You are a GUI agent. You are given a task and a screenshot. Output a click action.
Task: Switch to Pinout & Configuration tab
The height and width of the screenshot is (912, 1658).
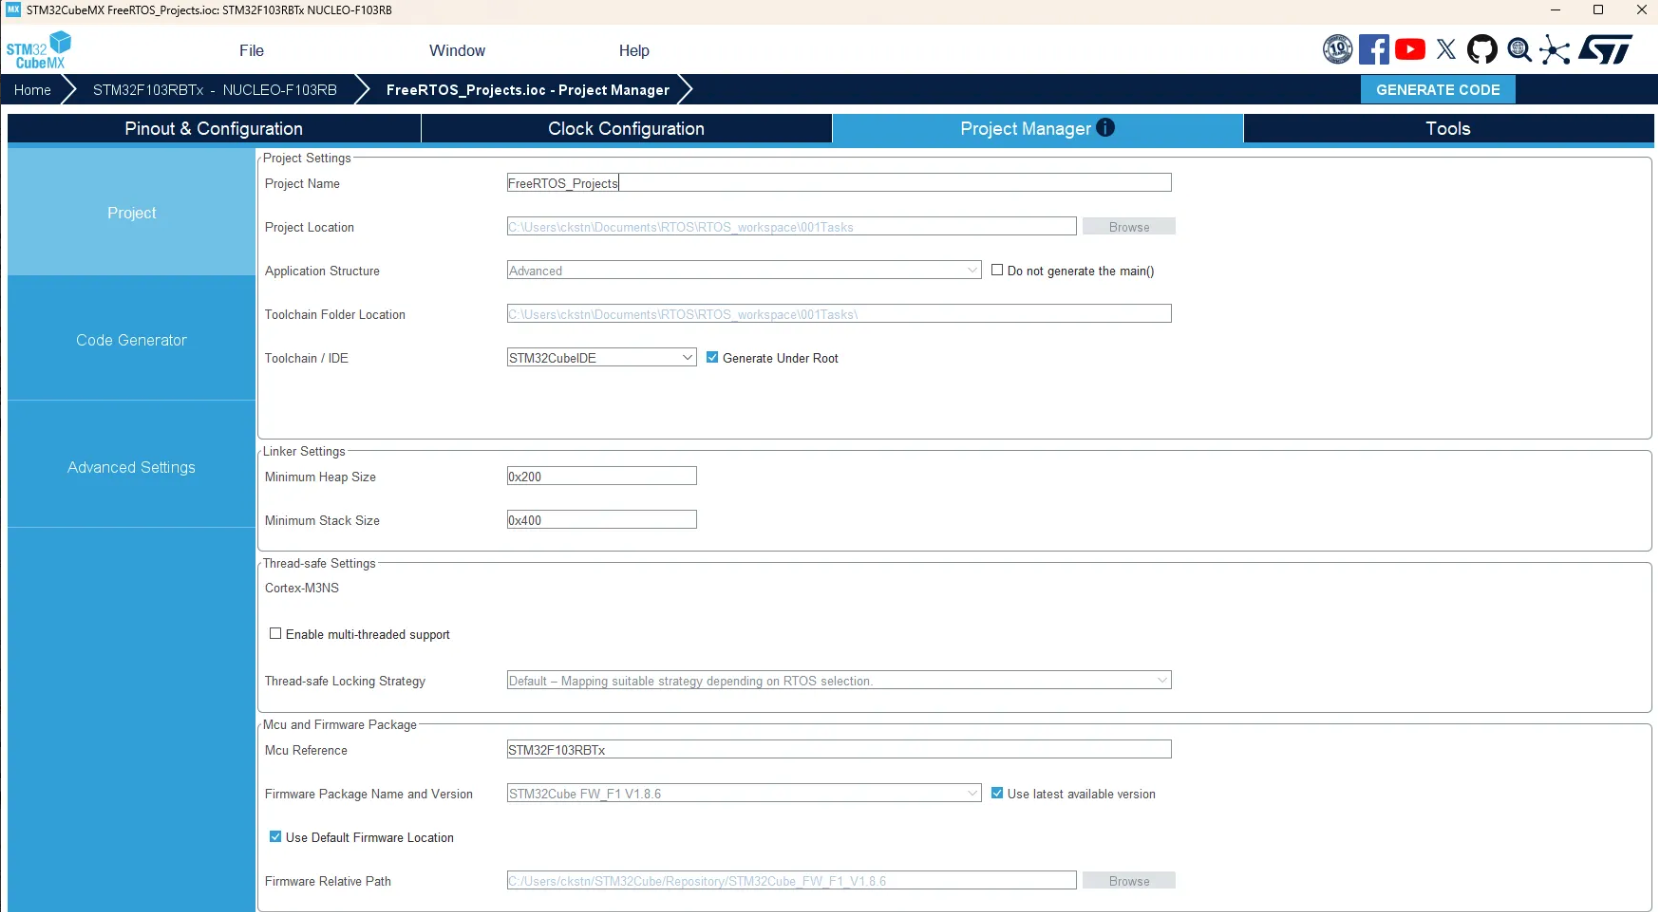pos(214,128)
